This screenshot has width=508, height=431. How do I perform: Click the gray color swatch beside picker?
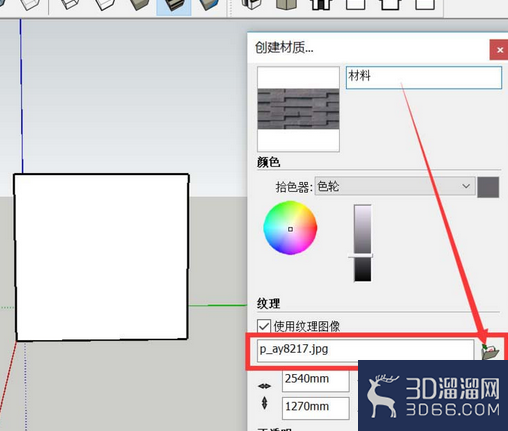point(488,187)
